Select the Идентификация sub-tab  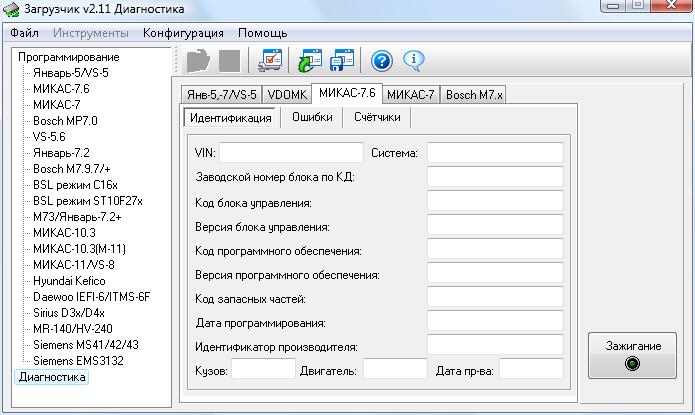tap(230, 118)
